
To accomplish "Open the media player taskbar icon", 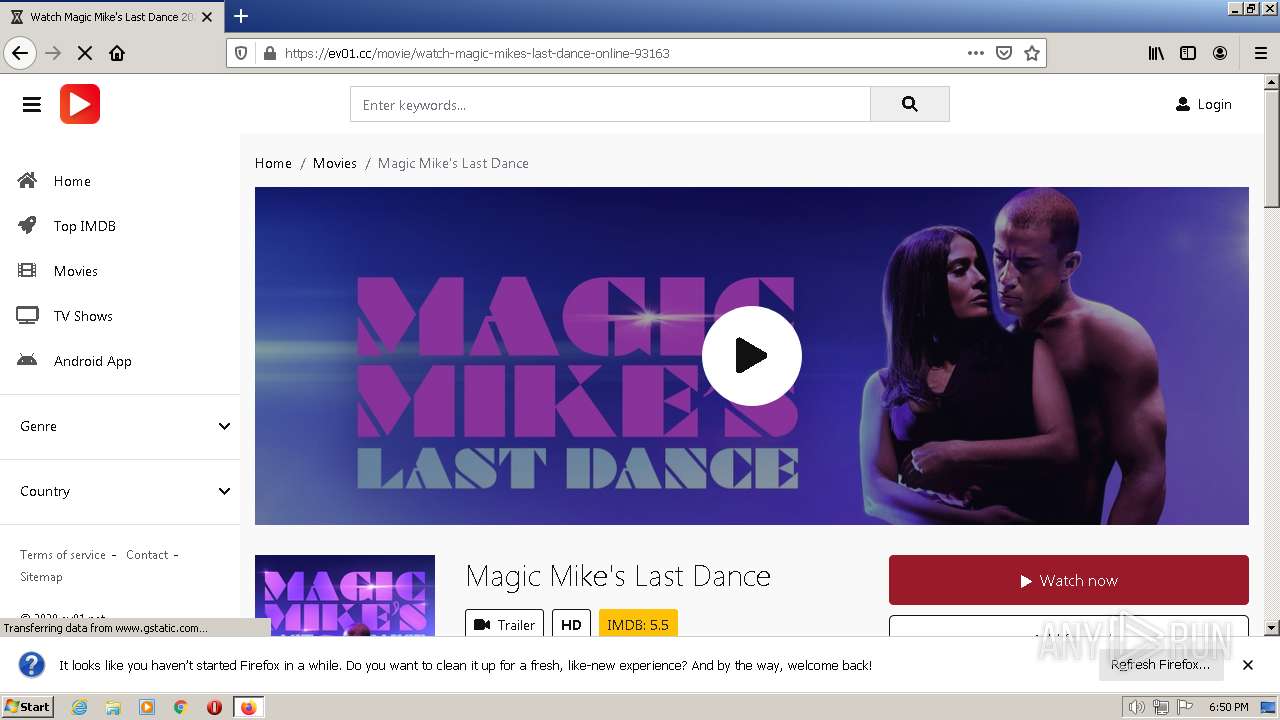I will click(147, 707).
